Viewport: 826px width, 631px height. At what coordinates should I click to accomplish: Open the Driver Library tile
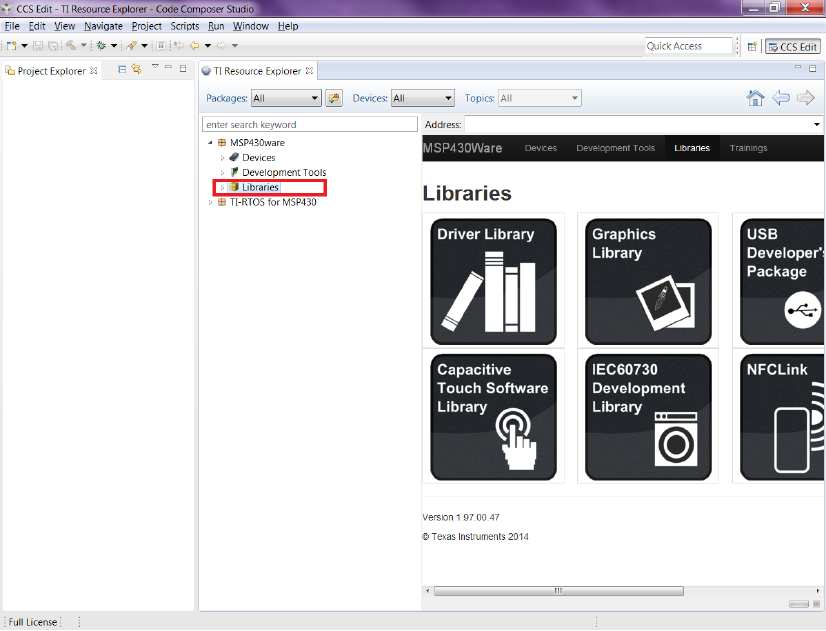coord(494,281)
